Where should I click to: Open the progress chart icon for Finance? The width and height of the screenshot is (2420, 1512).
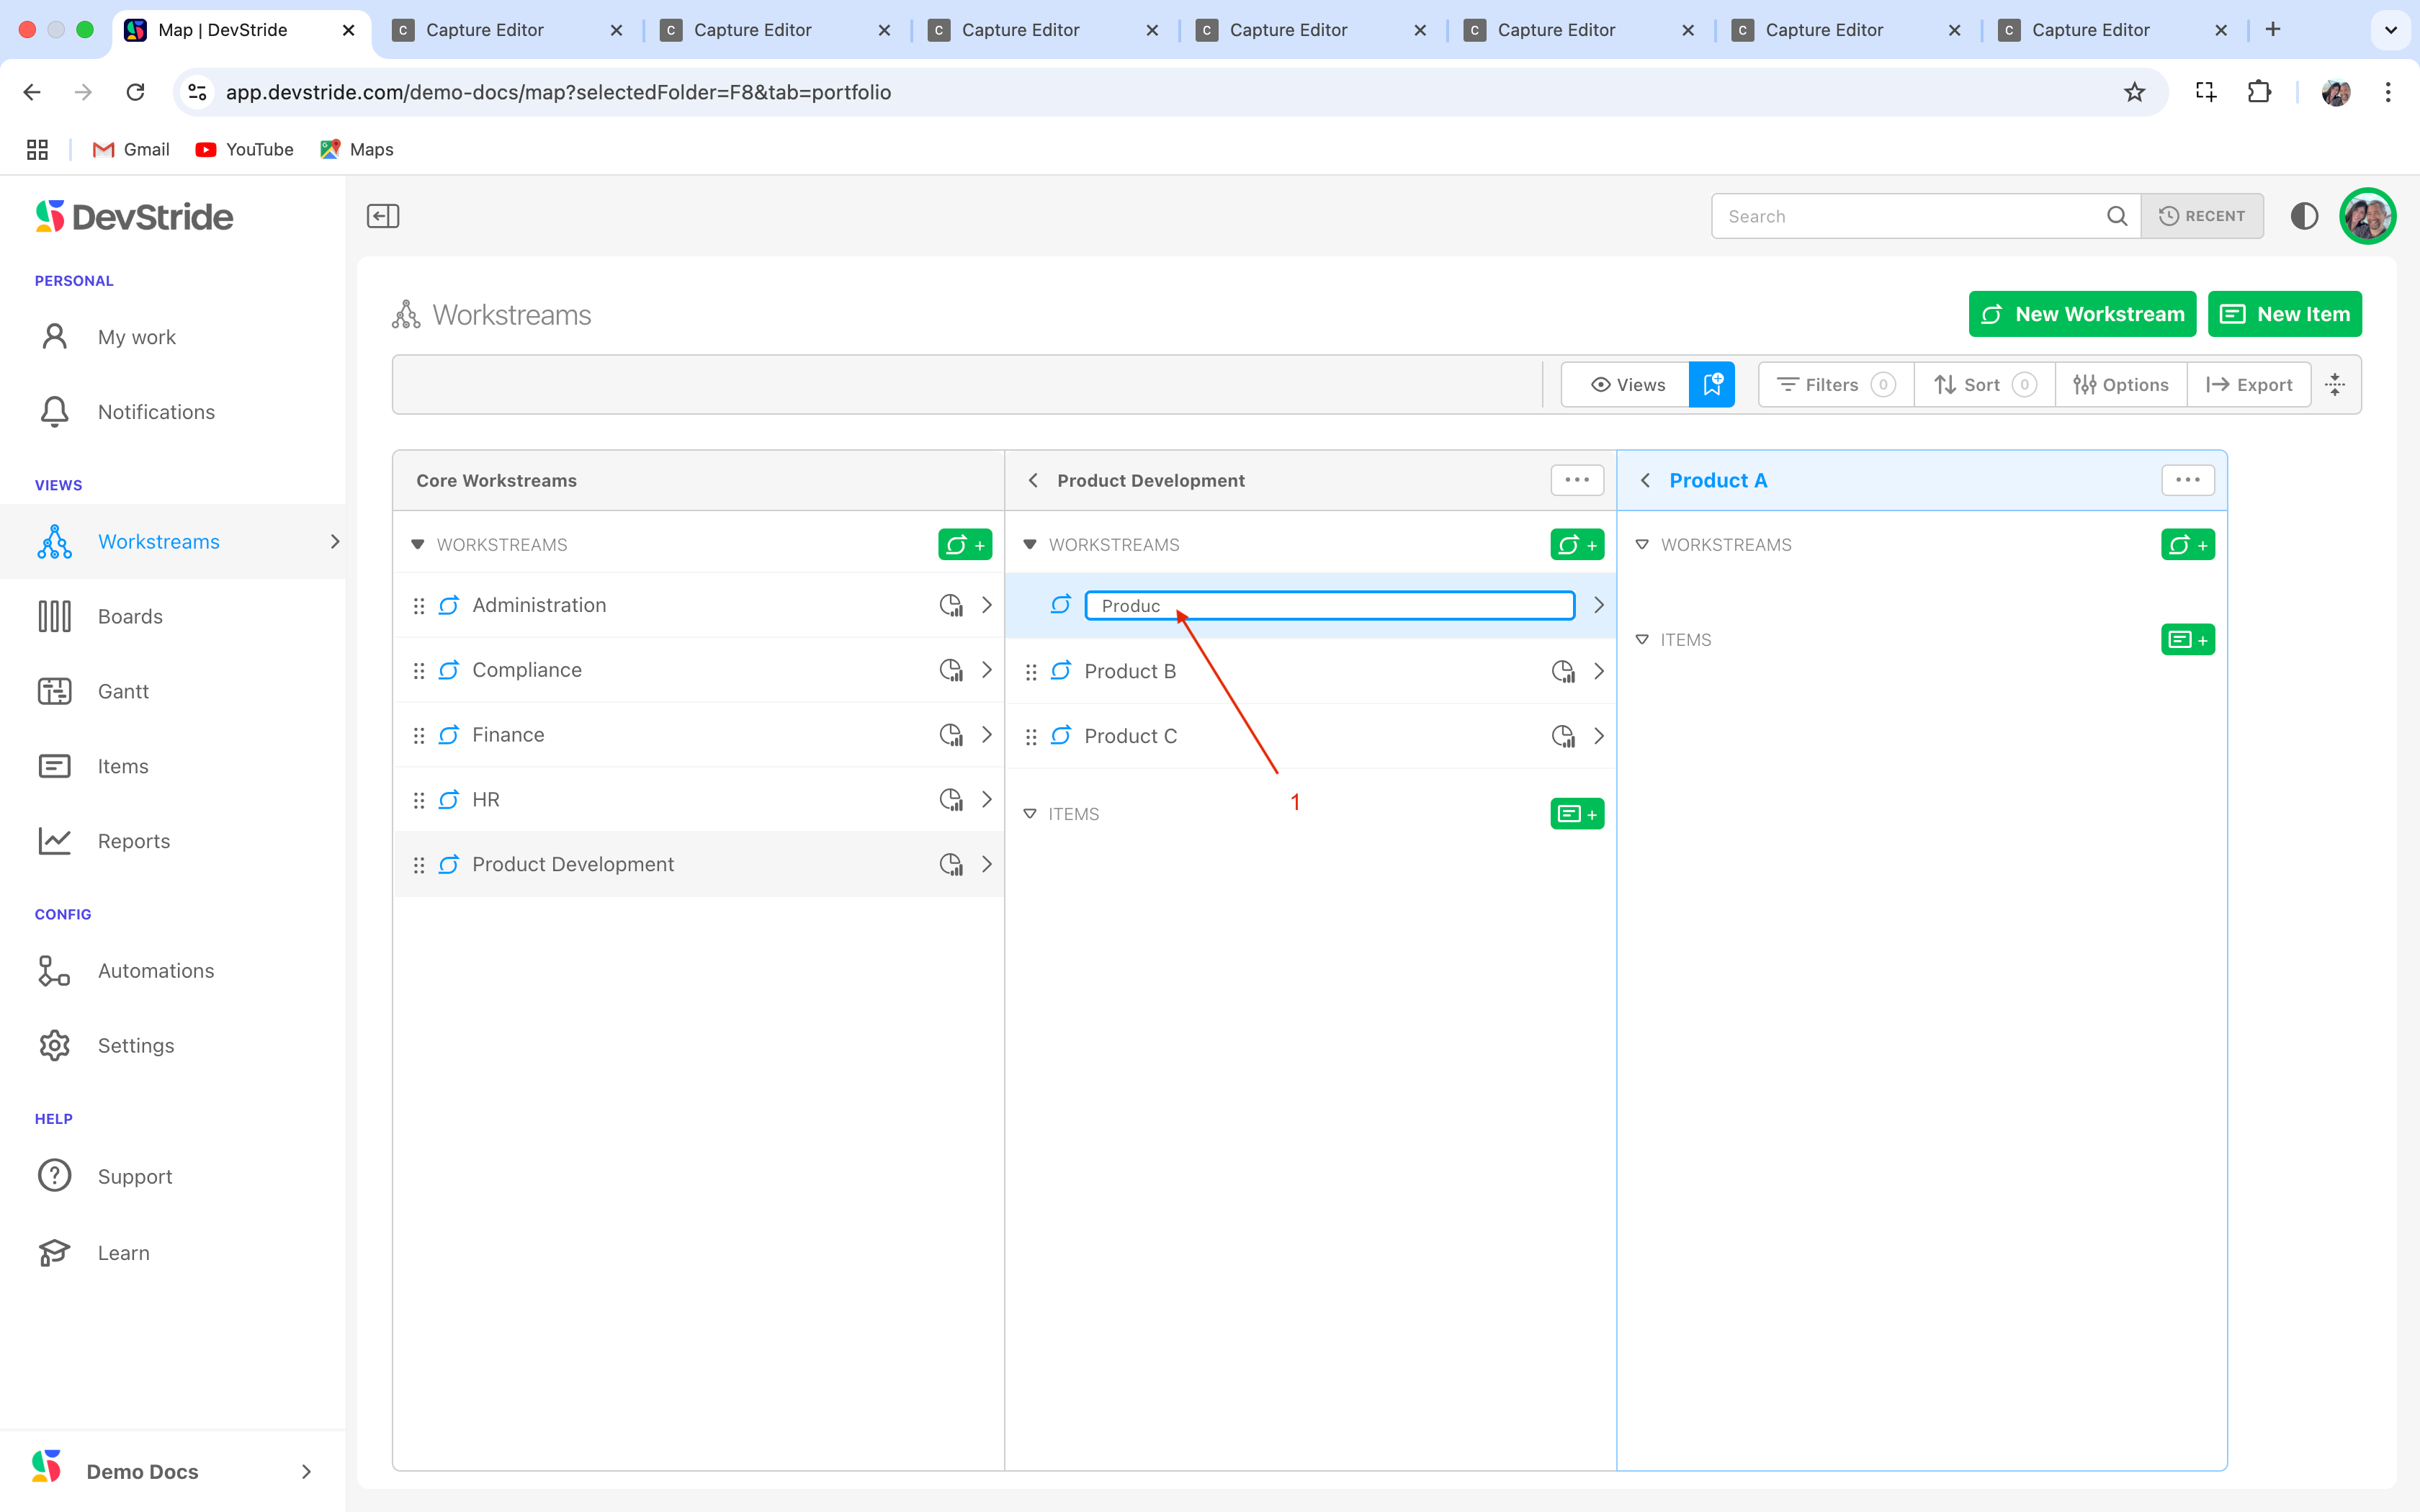(950, 735)
